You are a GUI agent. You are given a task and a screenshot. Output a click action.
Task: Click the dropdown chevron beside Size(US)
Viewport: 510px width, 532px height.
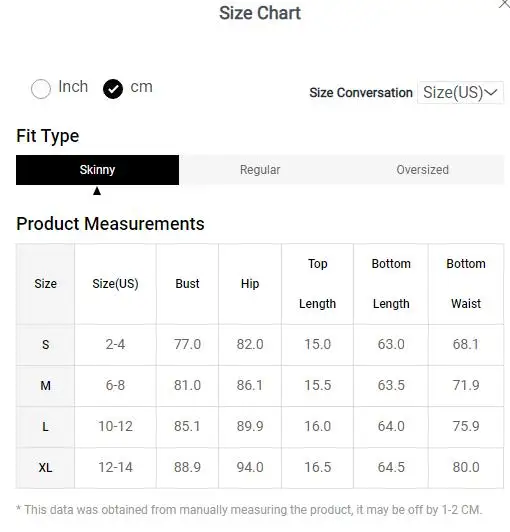click(x=491, y=92)
